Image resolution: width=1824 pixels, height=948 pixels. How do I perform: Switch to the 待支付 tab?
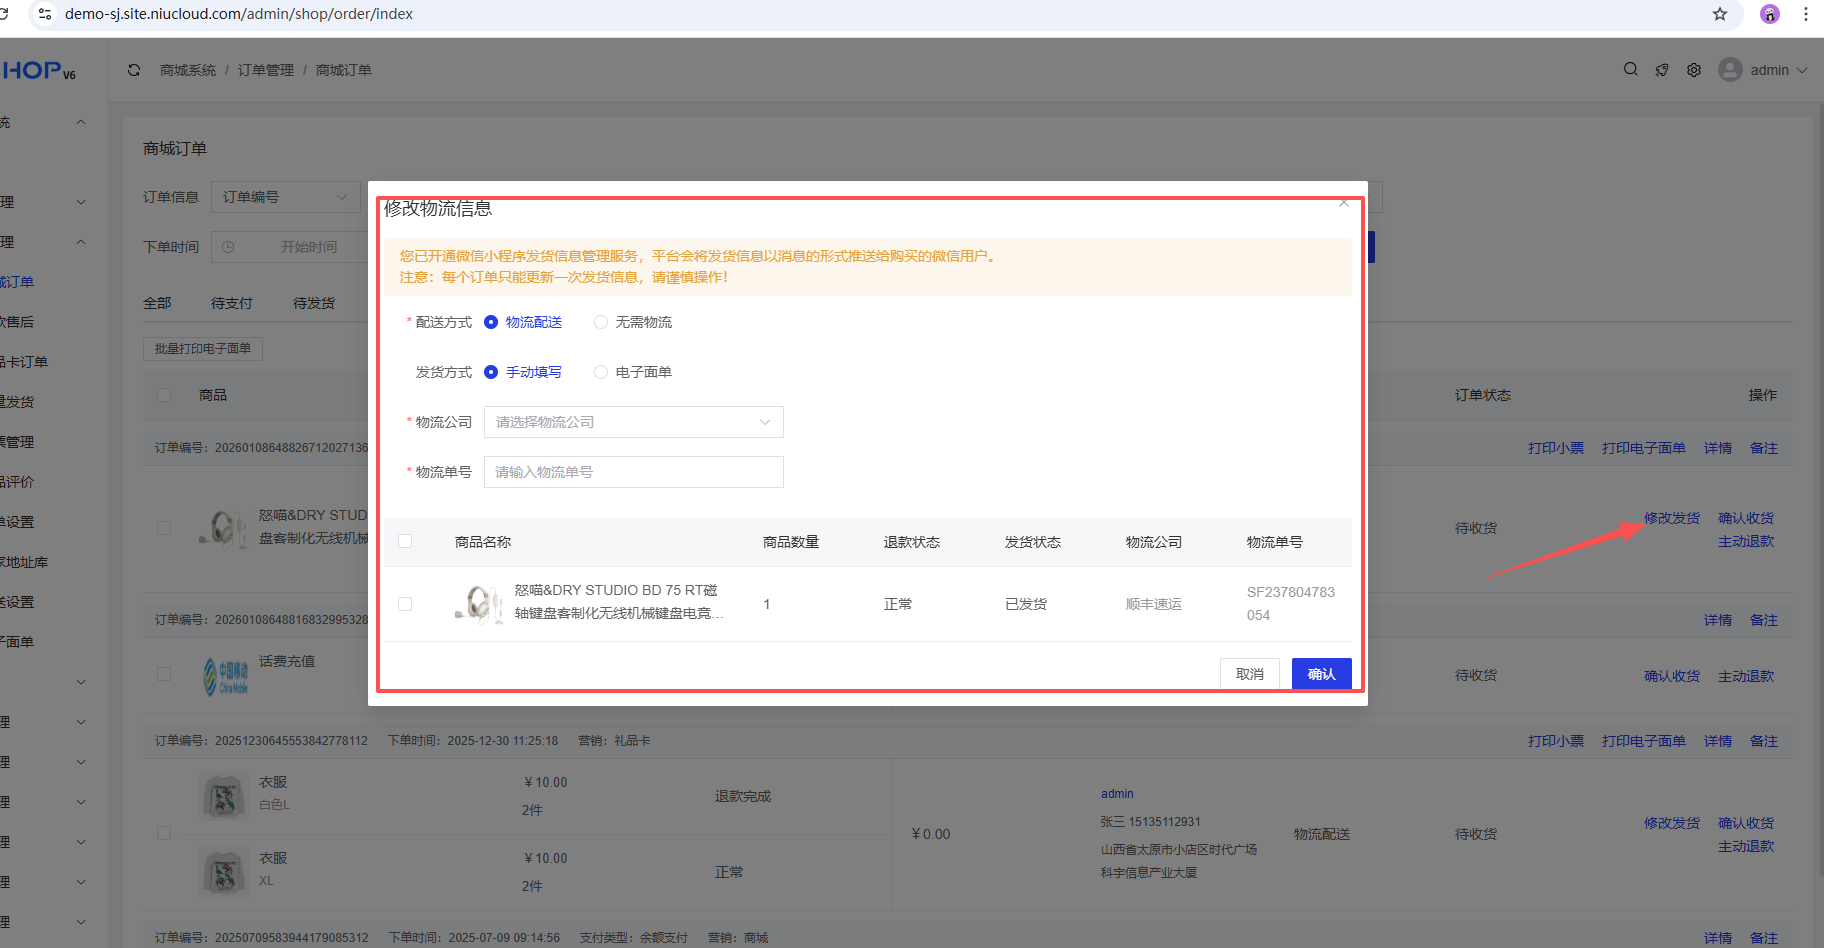pyautogui.click(x=231, y=303)
